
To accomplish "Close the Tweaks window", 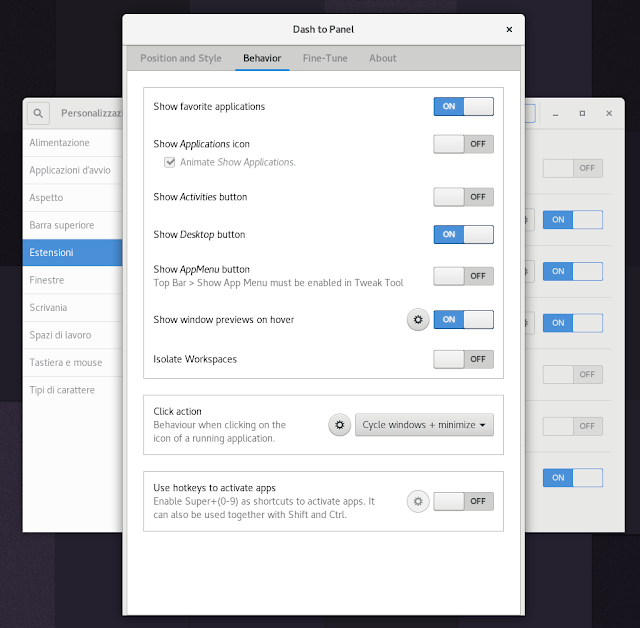I will tap(609, 113).
